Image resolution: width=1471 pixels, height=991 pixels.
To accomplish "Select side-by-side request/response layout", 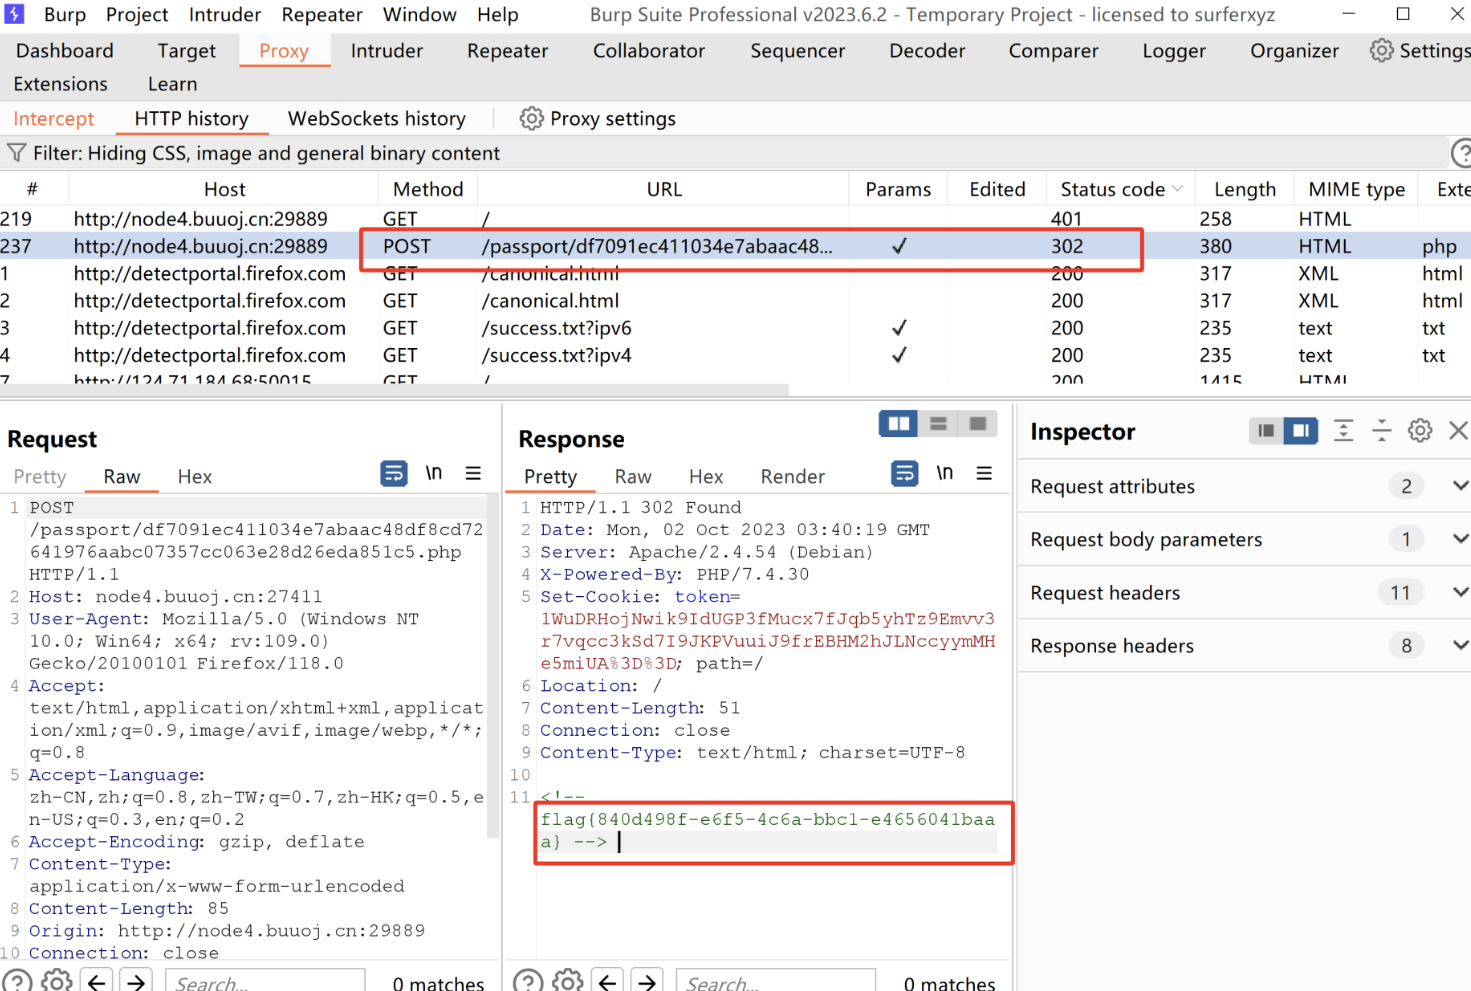I will (899, 424).
